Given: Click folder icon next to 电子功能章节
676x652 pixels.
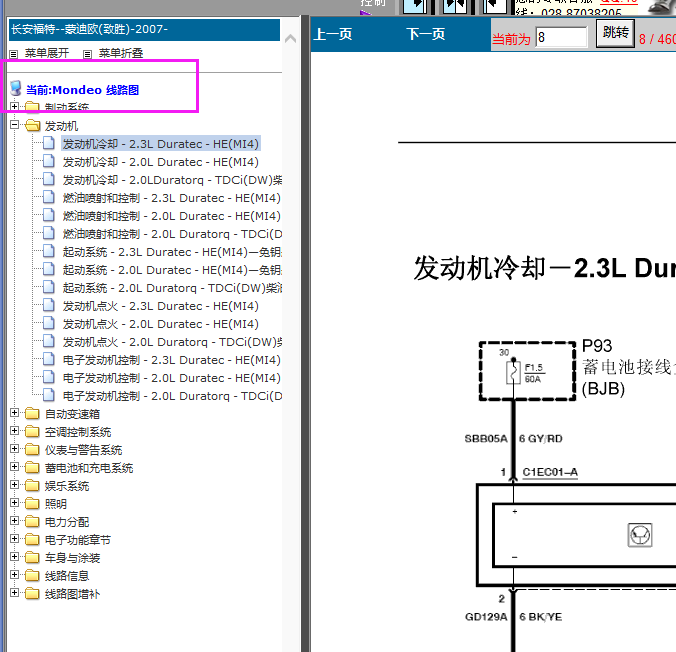Looking at the screenshot, I should click(32, 539).
